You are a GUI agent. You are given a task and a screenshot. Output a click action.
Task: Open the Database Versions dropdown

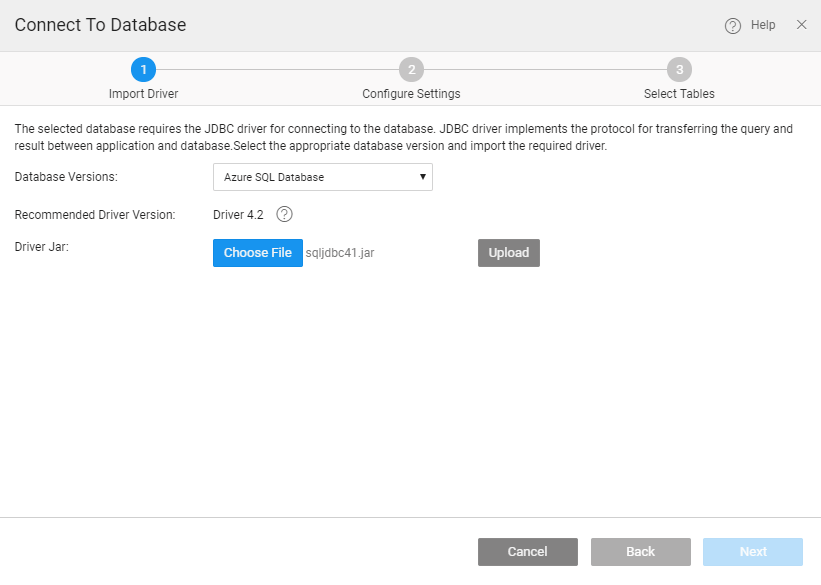point(322,177)
